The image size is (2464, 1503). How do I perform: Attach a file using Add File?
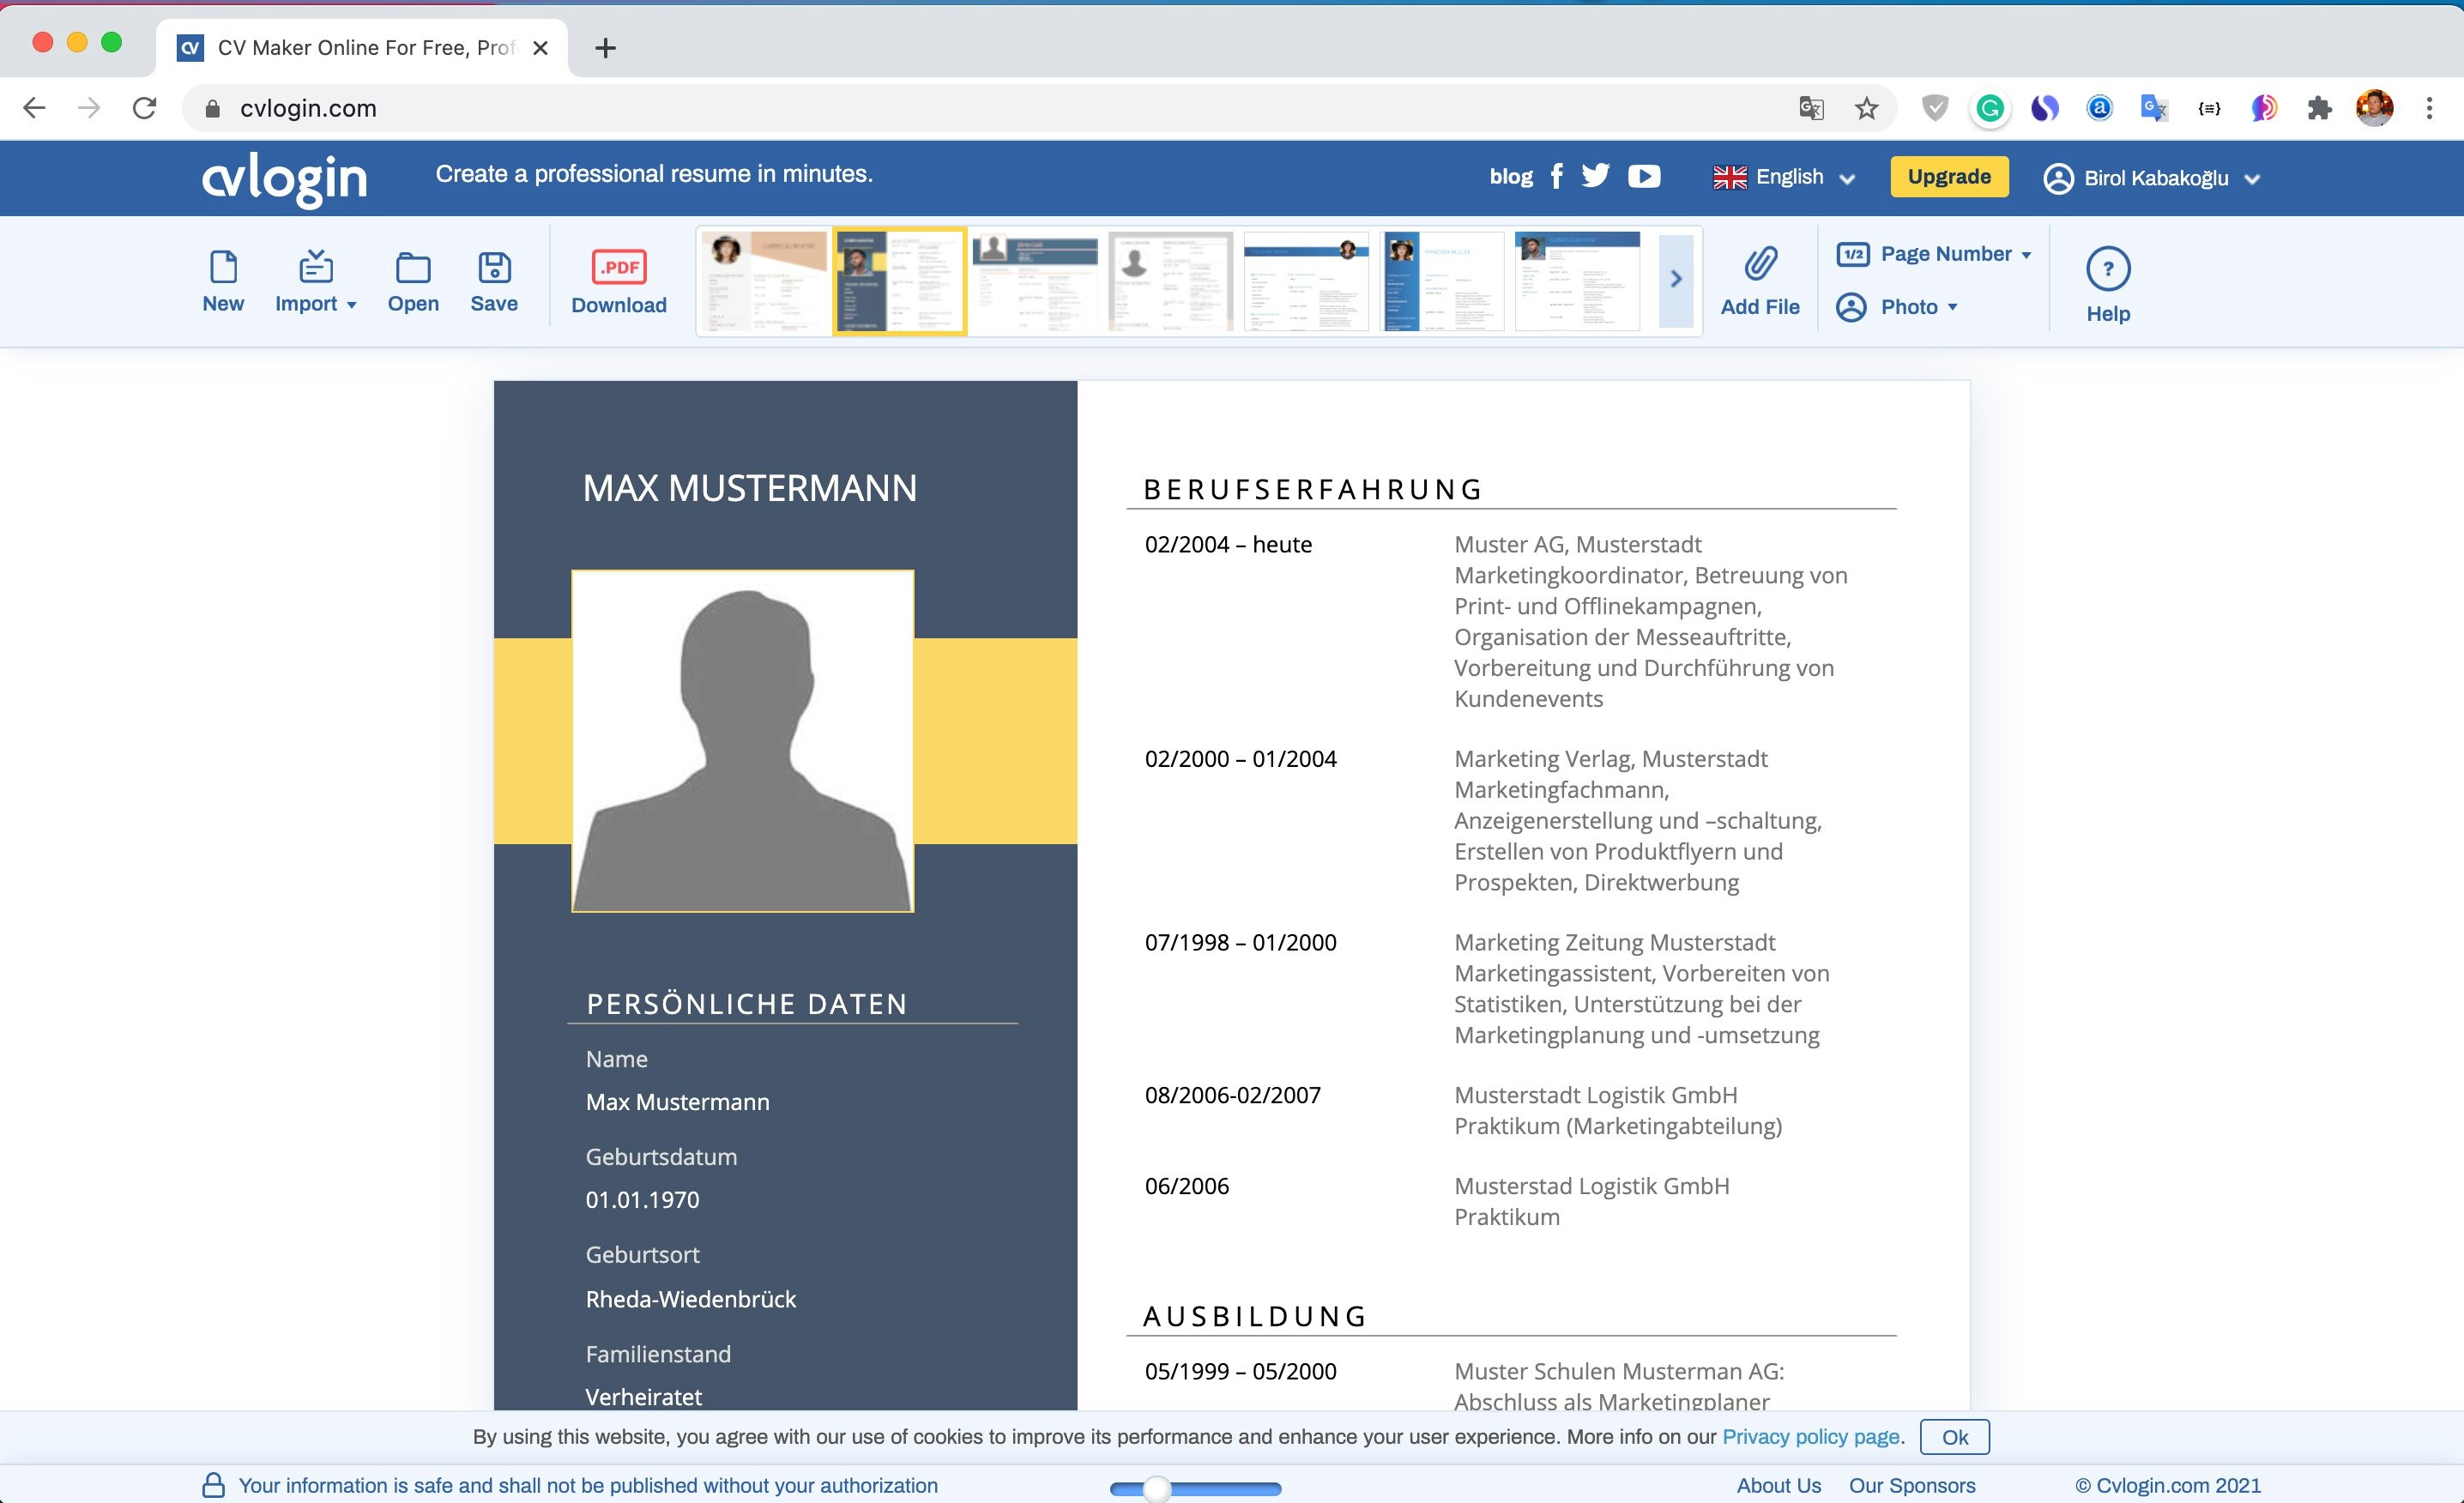(x=1759, y=278)
